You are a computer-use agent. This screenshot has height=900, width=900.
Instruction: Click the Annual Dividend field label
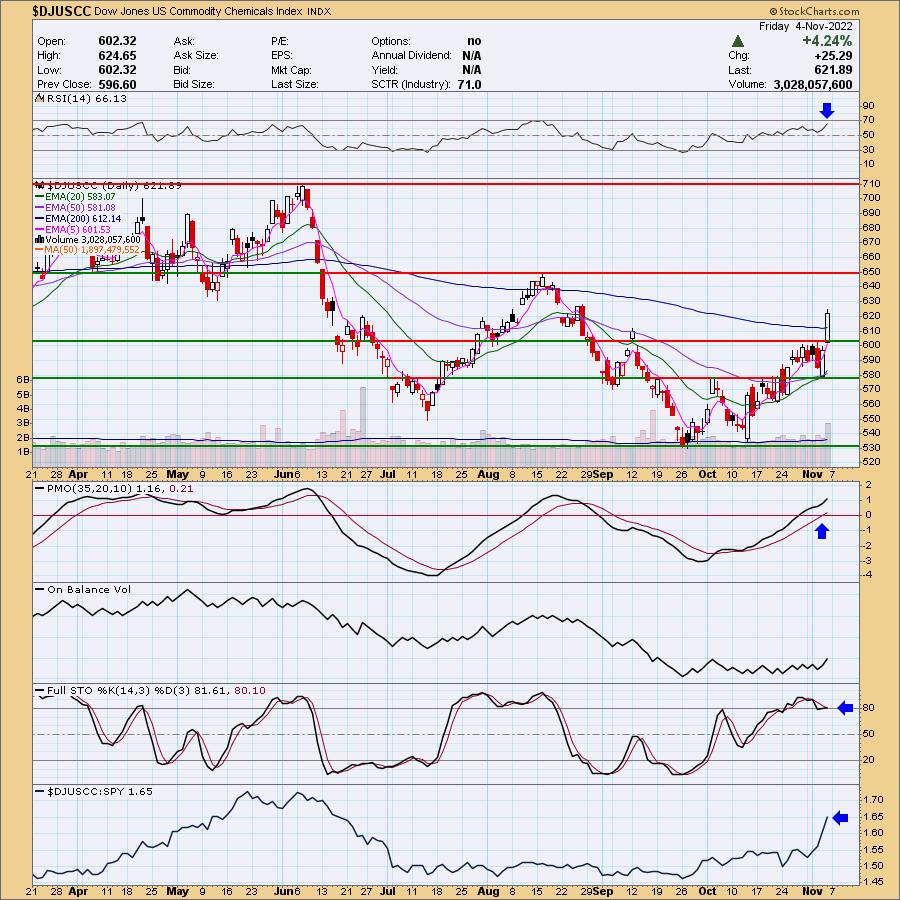click(x=412, y=56)
